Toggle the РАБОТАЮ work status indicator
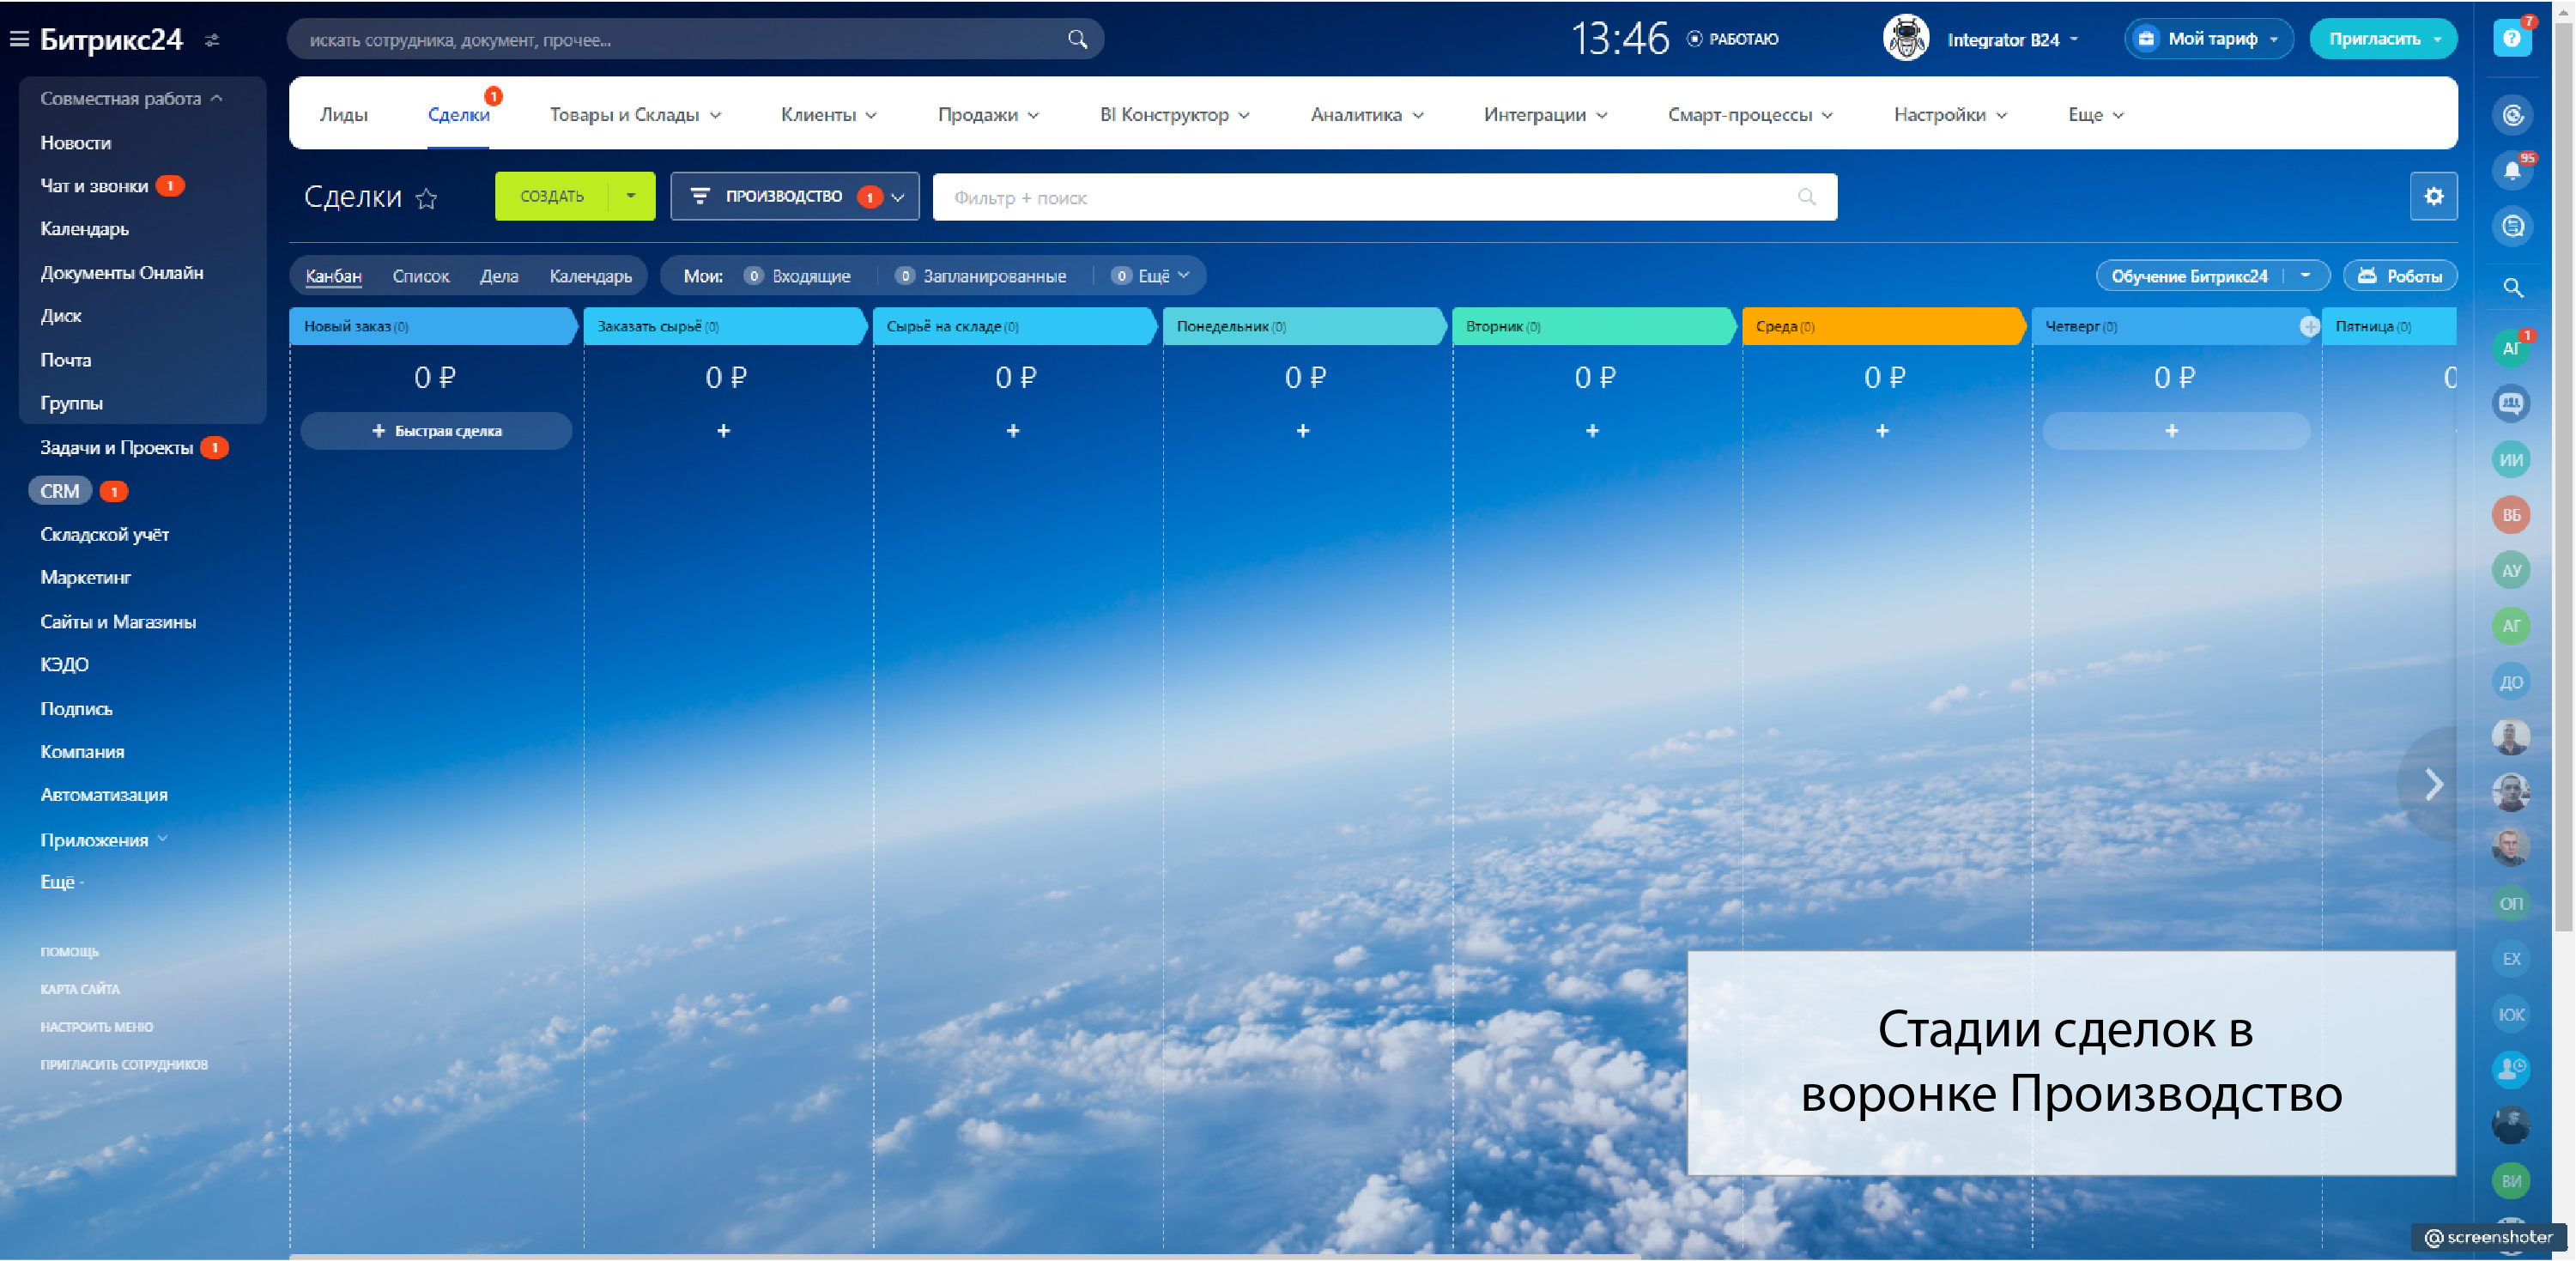Viewport: 2576px width, 1261px height. tap(1733, 39)
